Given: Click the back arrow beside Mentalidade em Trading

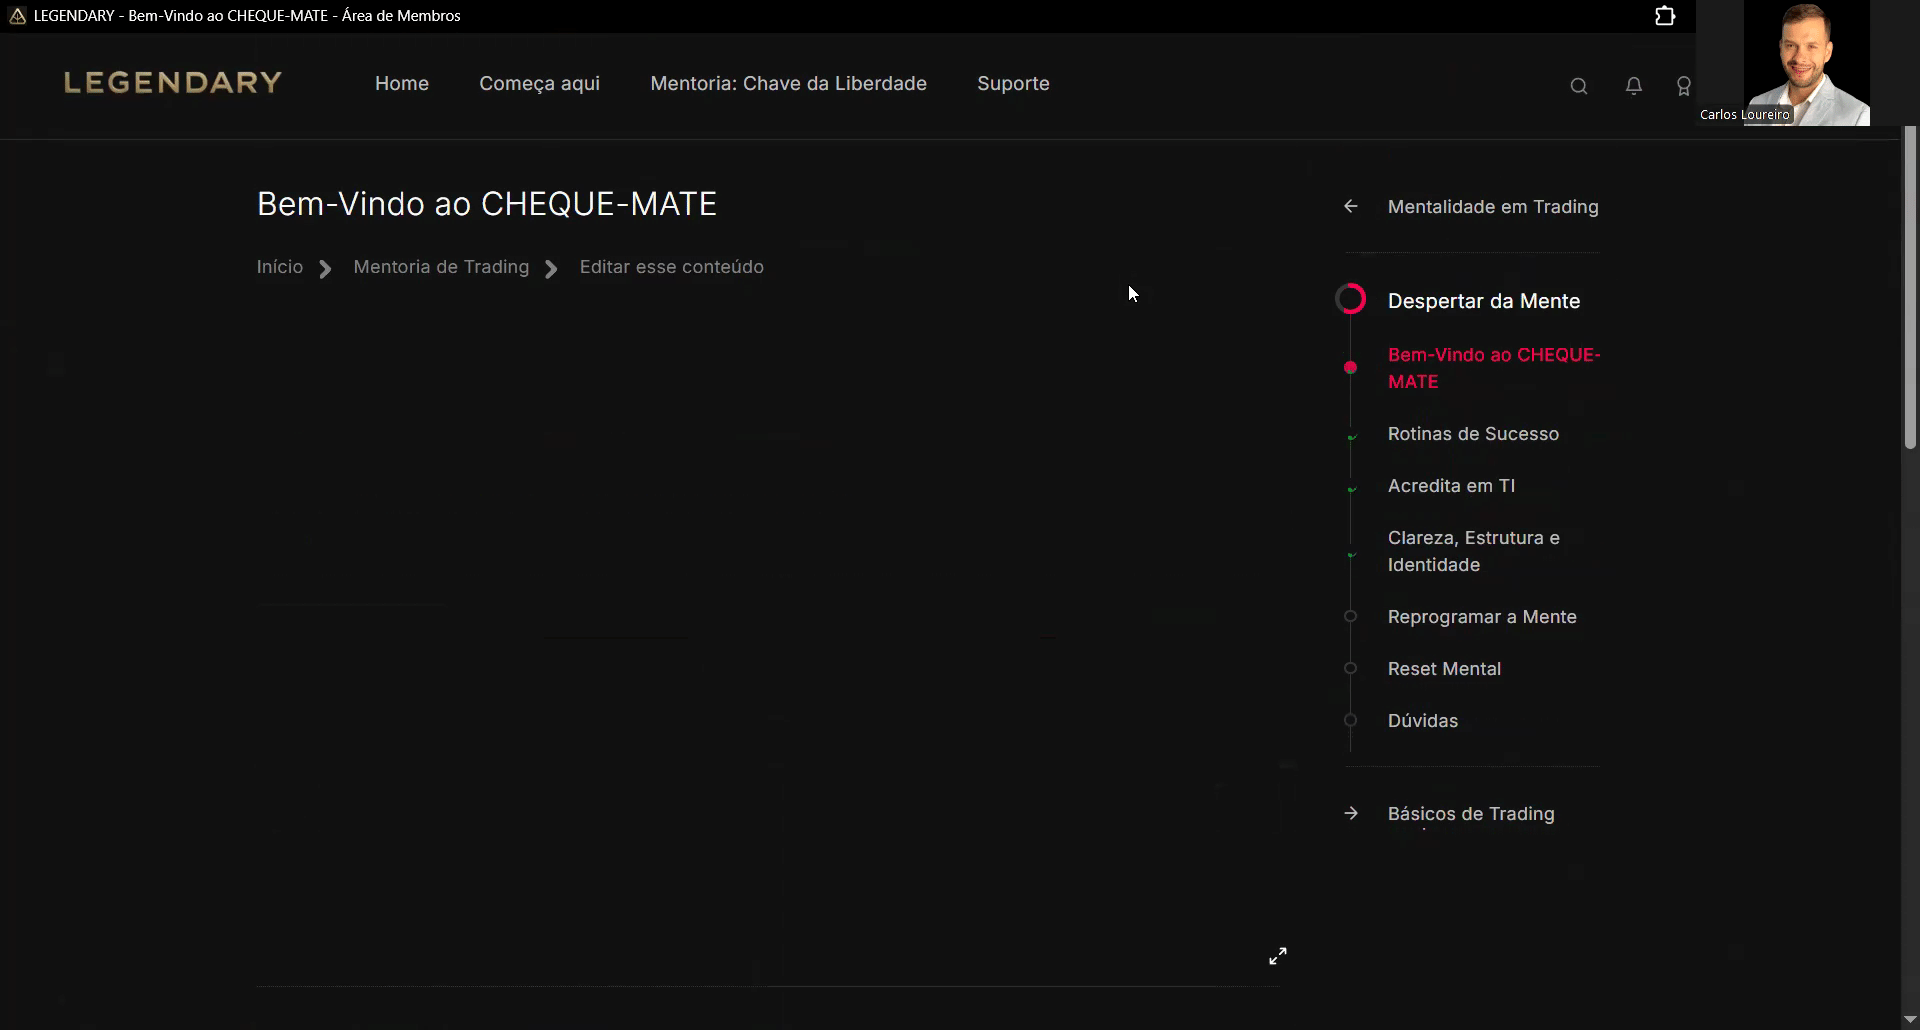Looking at the screenshot, I should click(1351, 206).
